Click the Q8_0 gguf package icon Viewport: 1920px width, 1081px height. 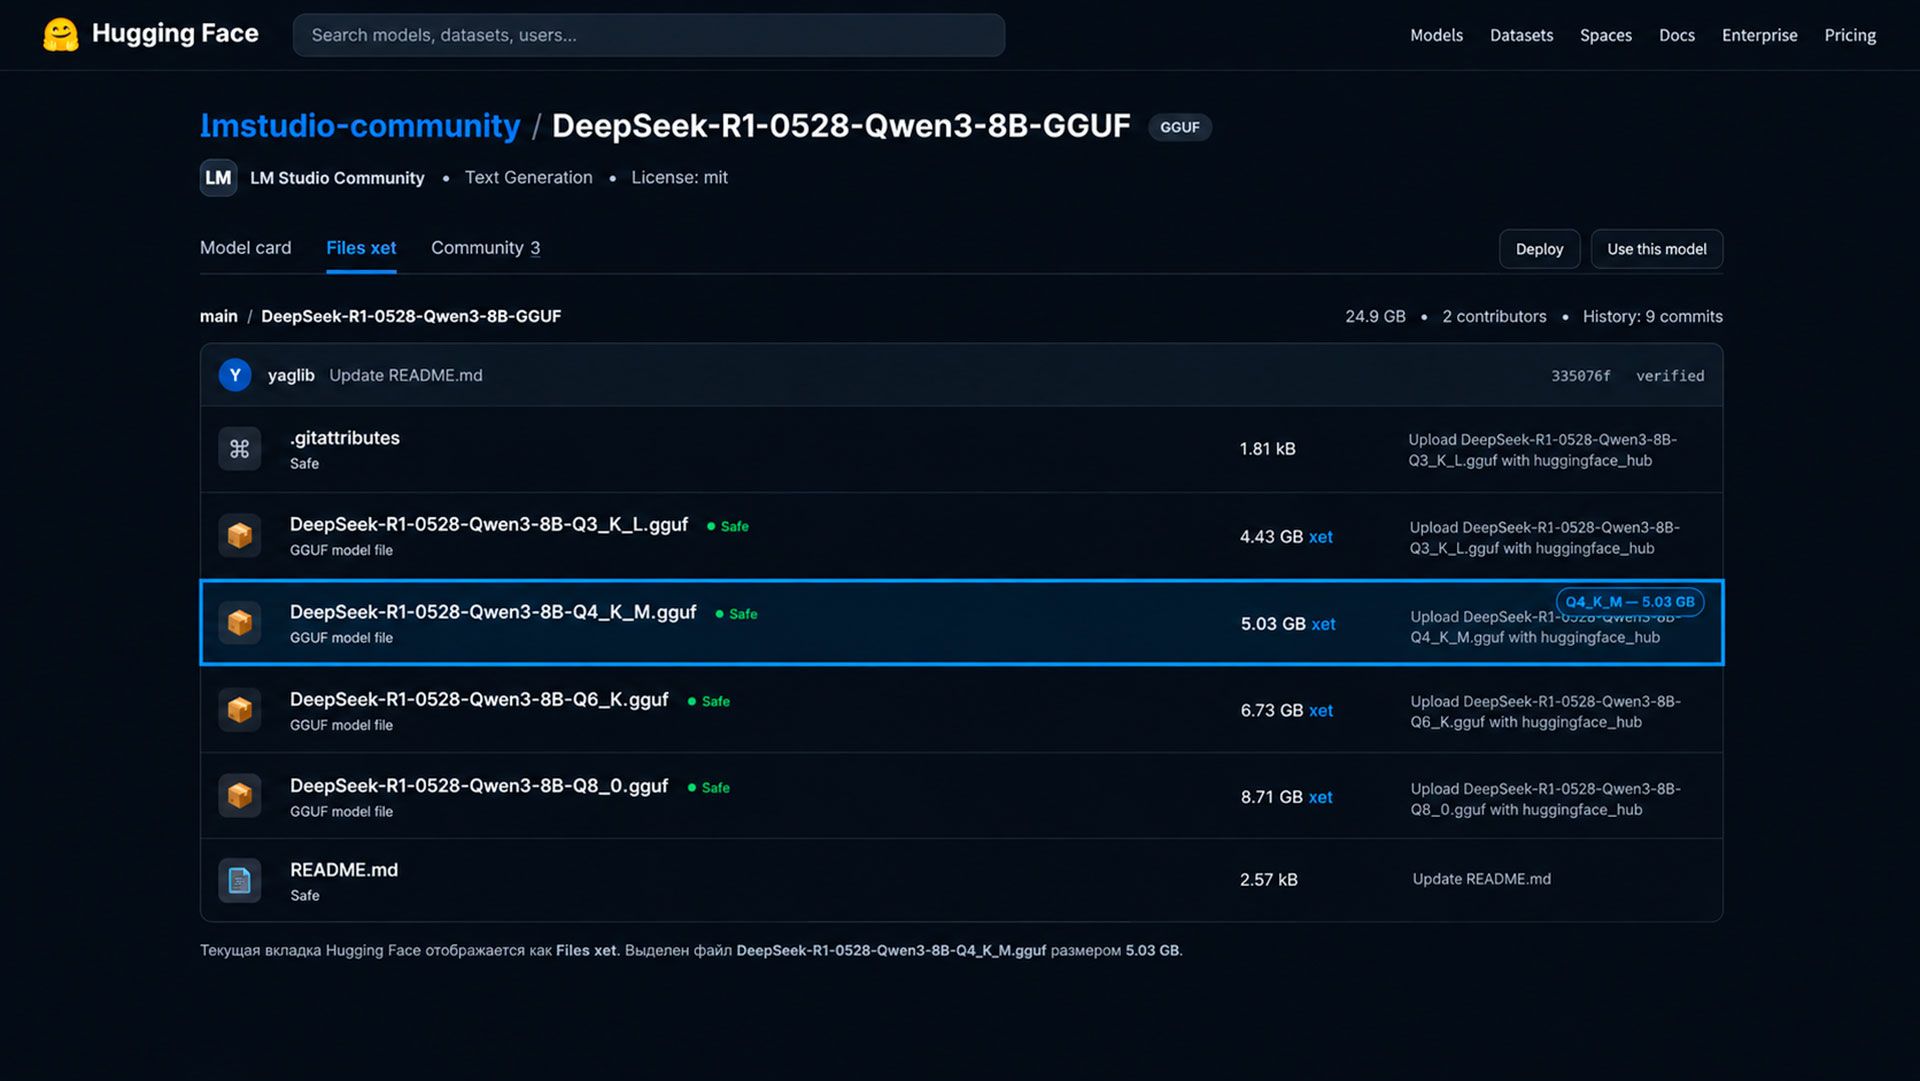click(240, 796)
